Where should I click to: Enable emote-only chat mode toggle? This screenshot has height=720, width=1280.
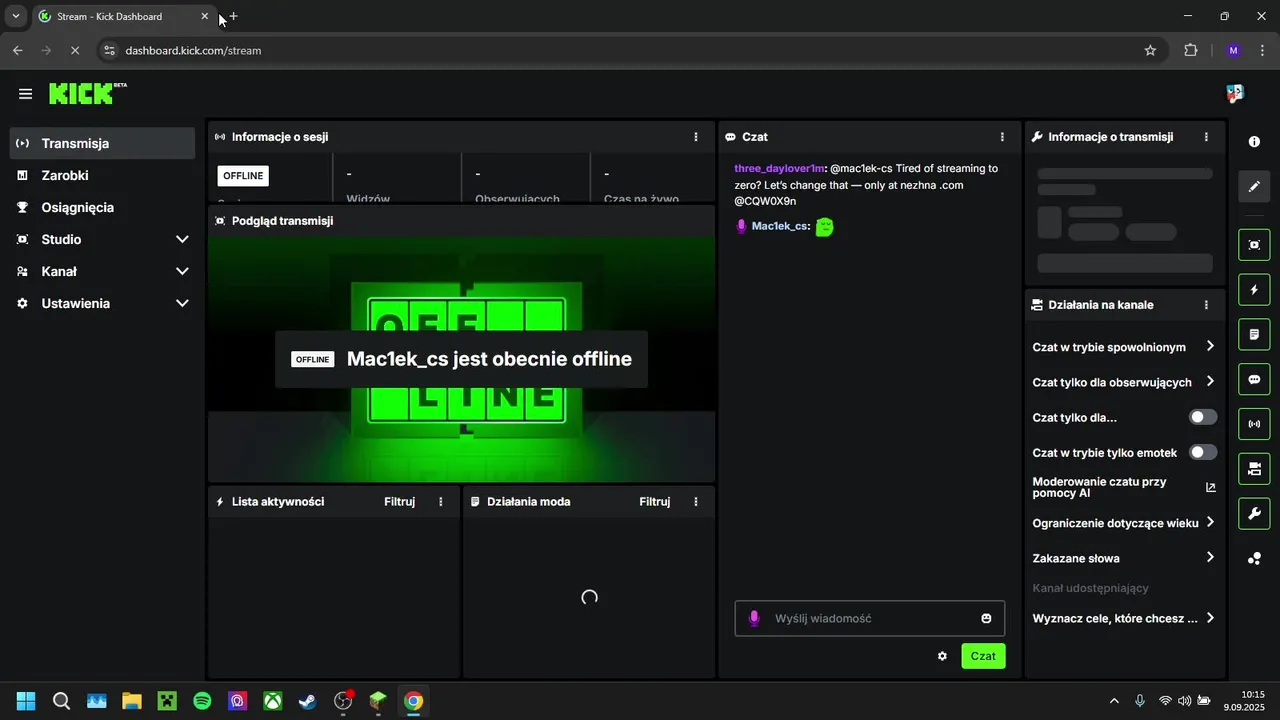pos(1203,452)
